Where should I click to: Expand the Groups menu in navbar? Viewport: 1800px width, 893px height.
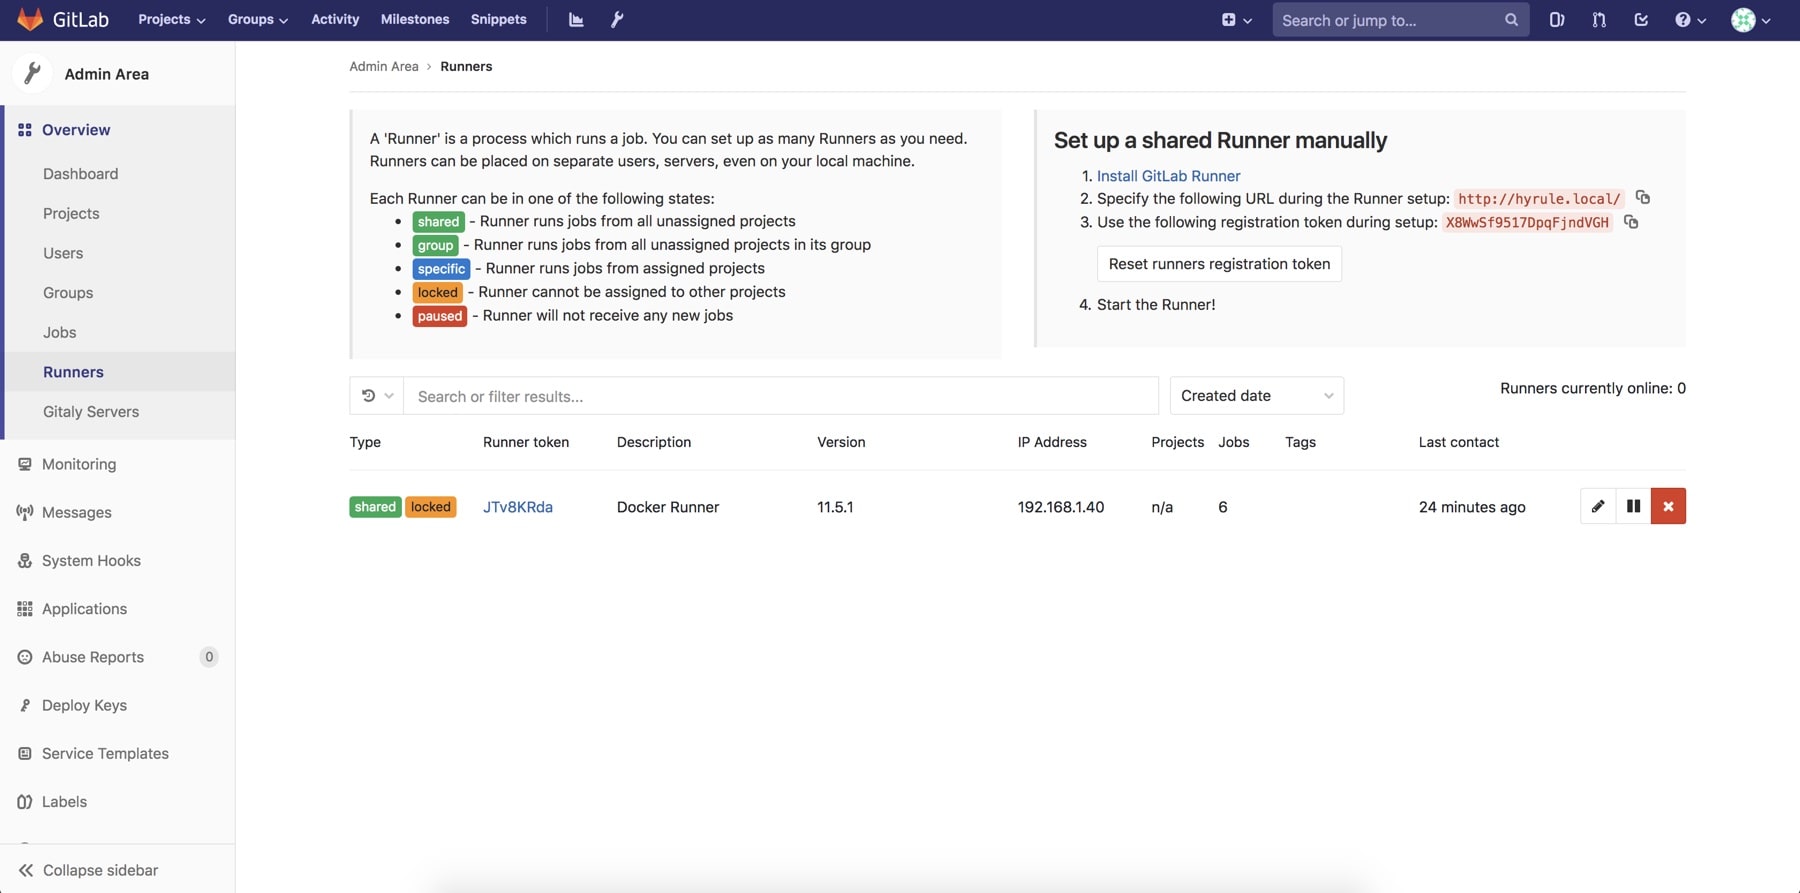pyautogui.click(x=257, y=20)
